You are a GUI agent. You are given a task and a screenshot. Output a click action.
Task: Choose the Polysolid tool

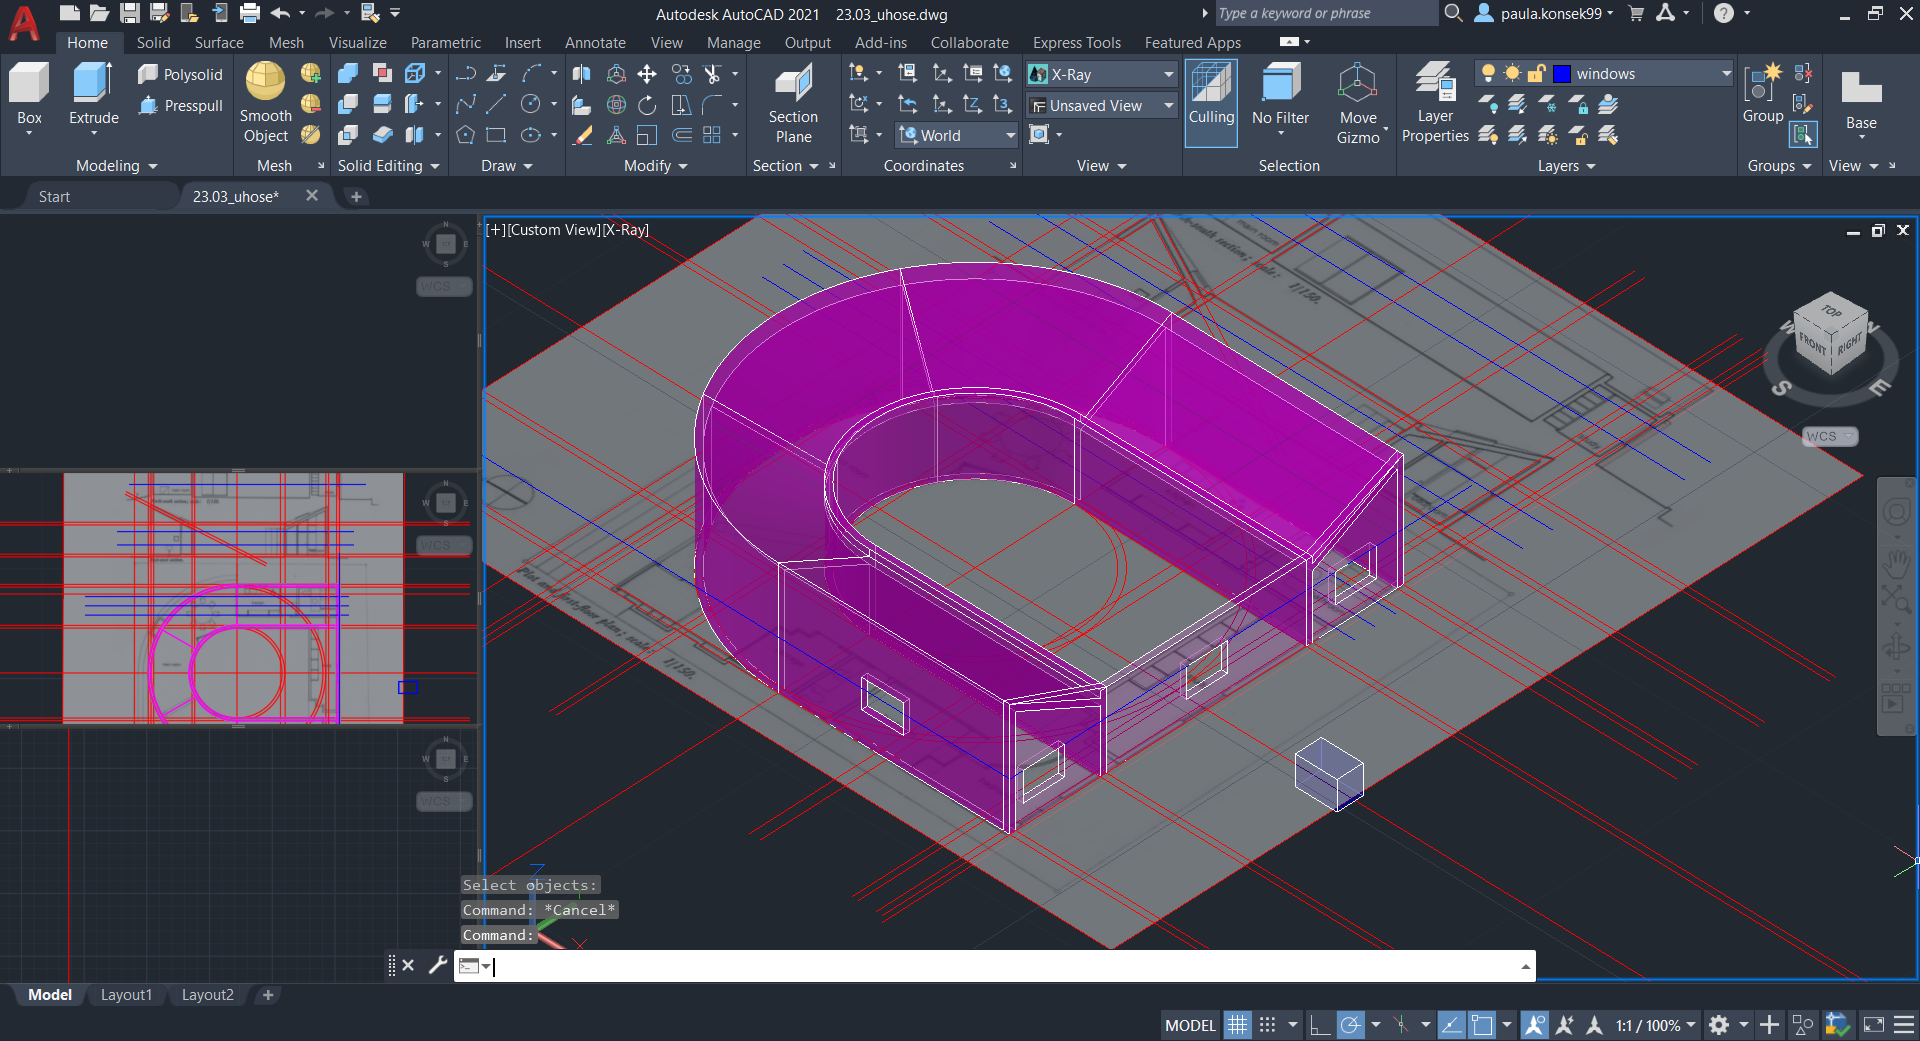pyautogui.click(x=181, y=75)
